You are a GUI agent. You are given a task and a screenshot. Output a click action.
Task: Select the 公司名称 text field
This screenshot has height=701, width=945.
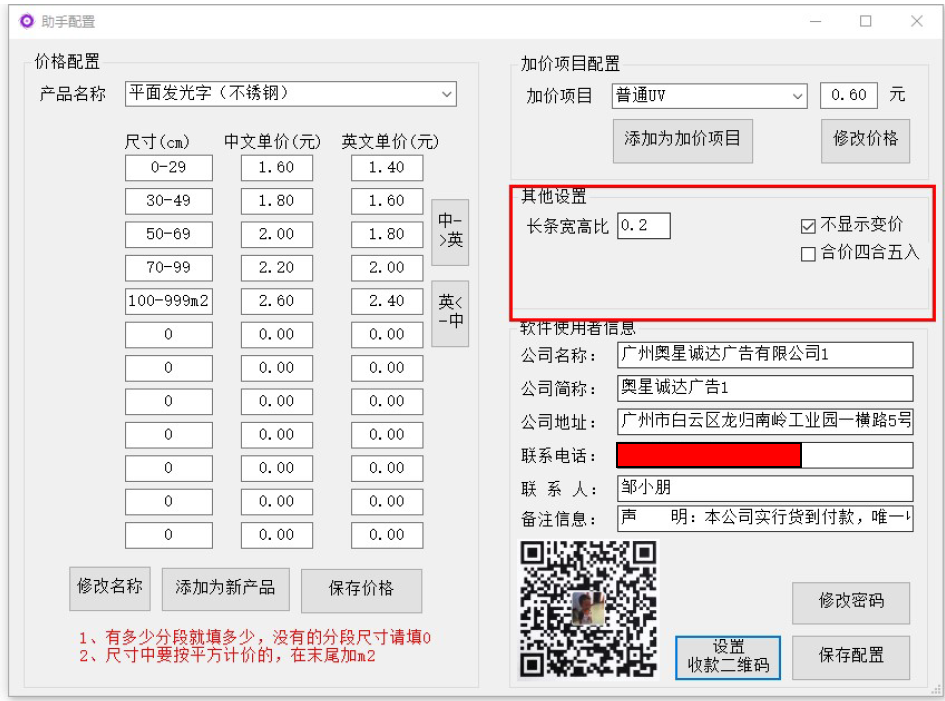click(x=765, y=355)
